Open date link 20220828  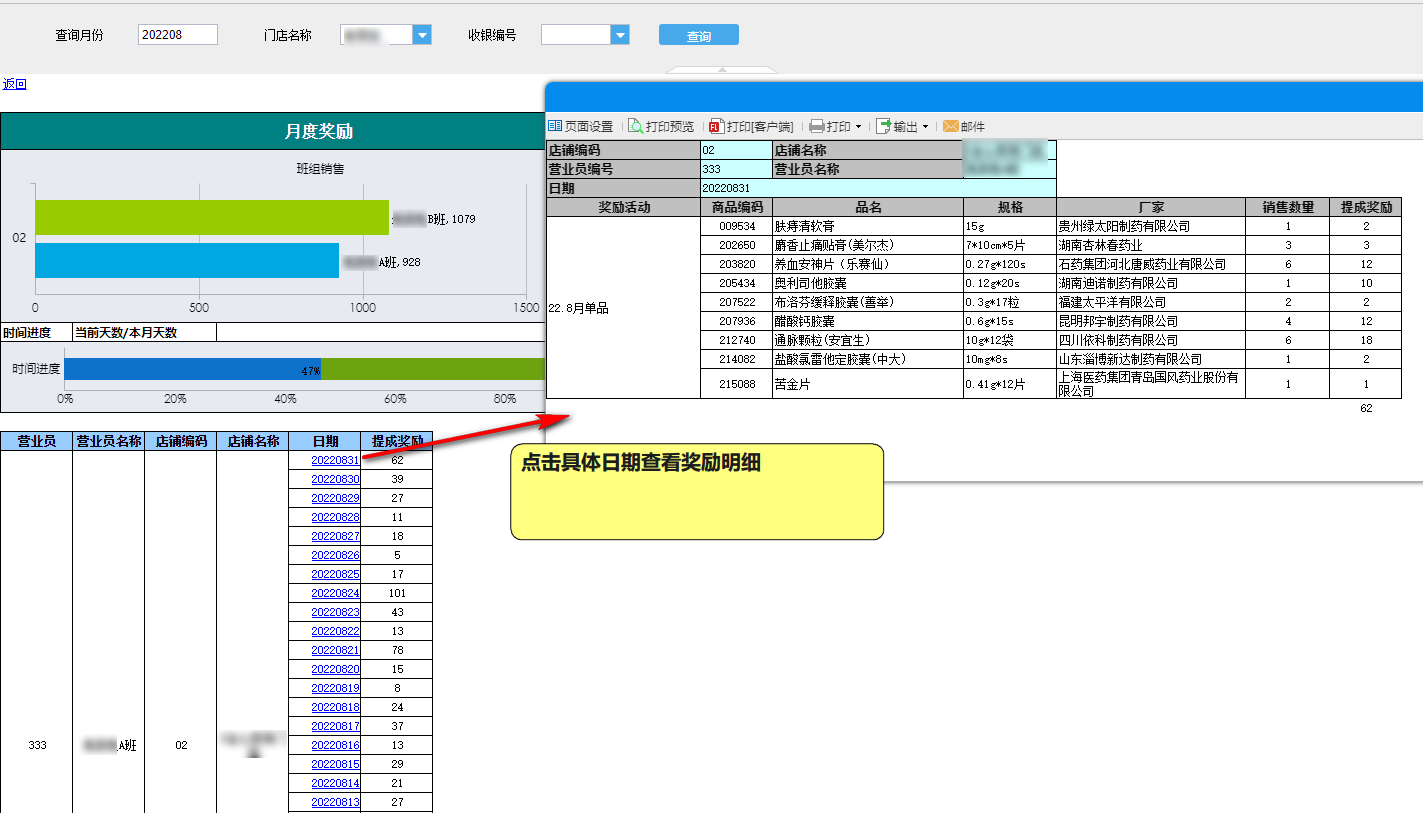pos(335,517)
